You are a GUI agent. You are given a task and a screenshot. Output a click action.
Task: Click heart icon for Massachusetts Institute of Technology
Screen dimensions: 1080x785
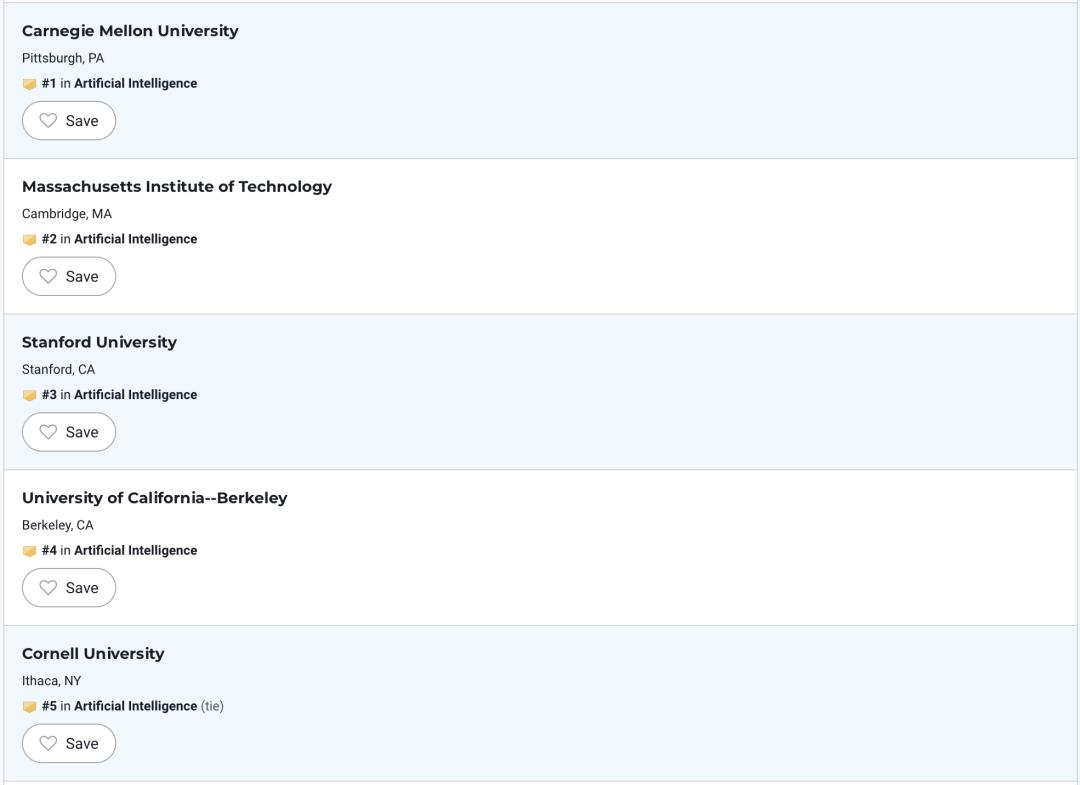(48, 276)
